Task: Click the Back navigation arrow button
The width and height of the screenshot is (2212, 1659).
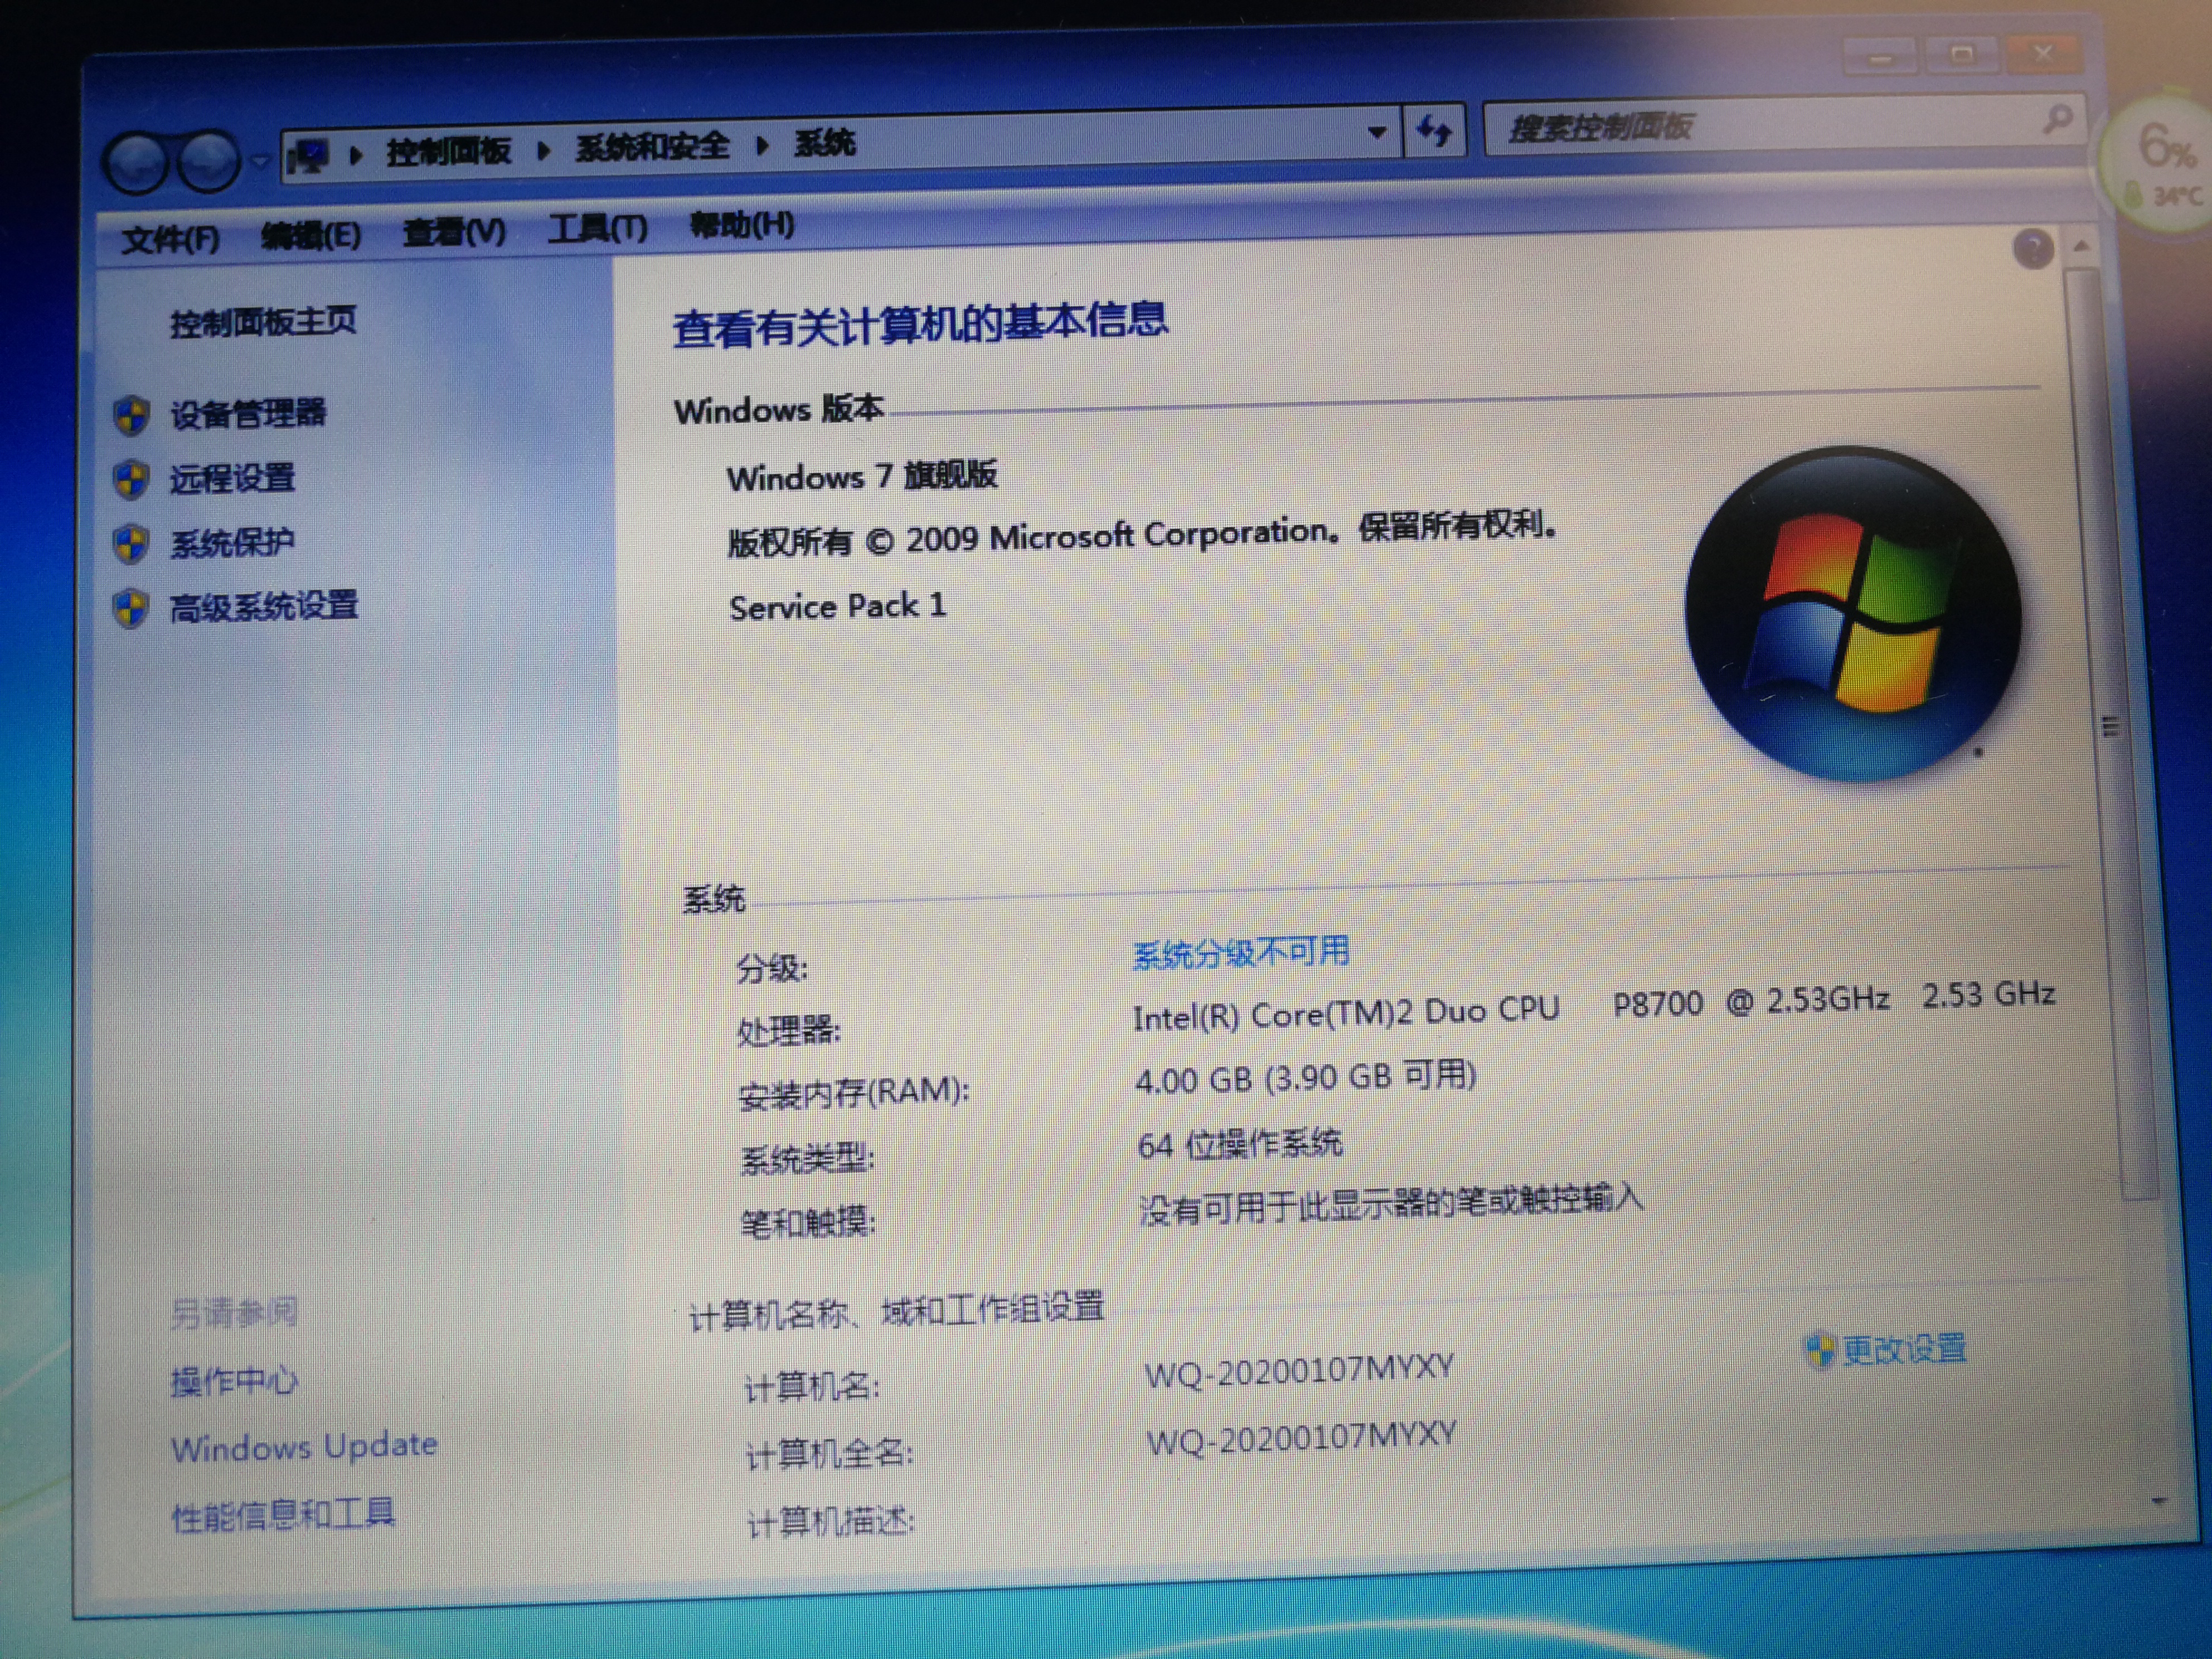Action: click(135, 163)
